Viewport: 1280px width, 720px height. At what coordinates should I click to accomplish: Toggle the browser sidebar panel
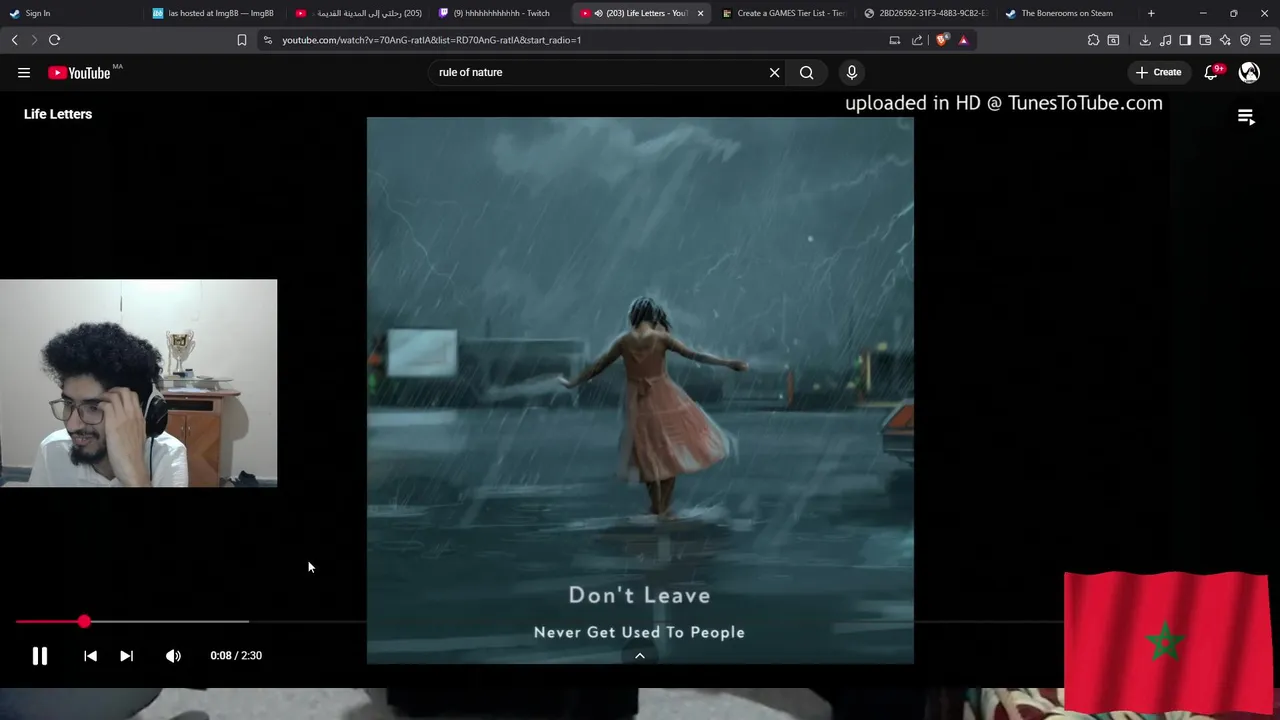click(x=1185, y=40)
